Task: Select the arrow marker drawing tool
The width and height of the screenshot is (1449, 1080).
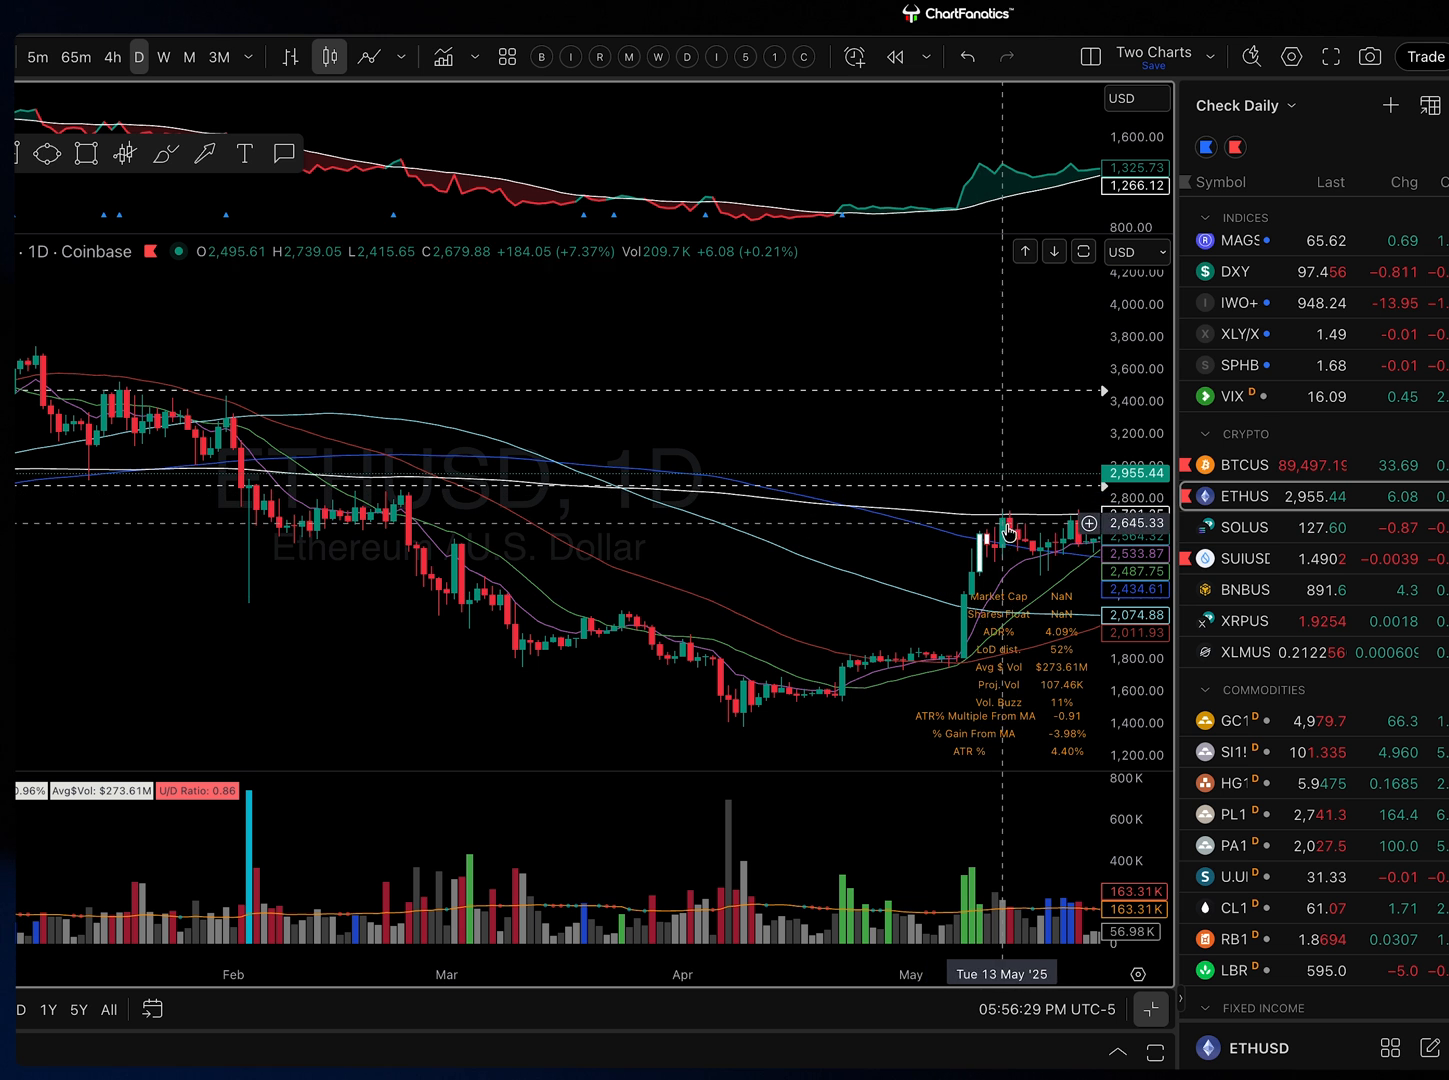Action: click(205, 153)
